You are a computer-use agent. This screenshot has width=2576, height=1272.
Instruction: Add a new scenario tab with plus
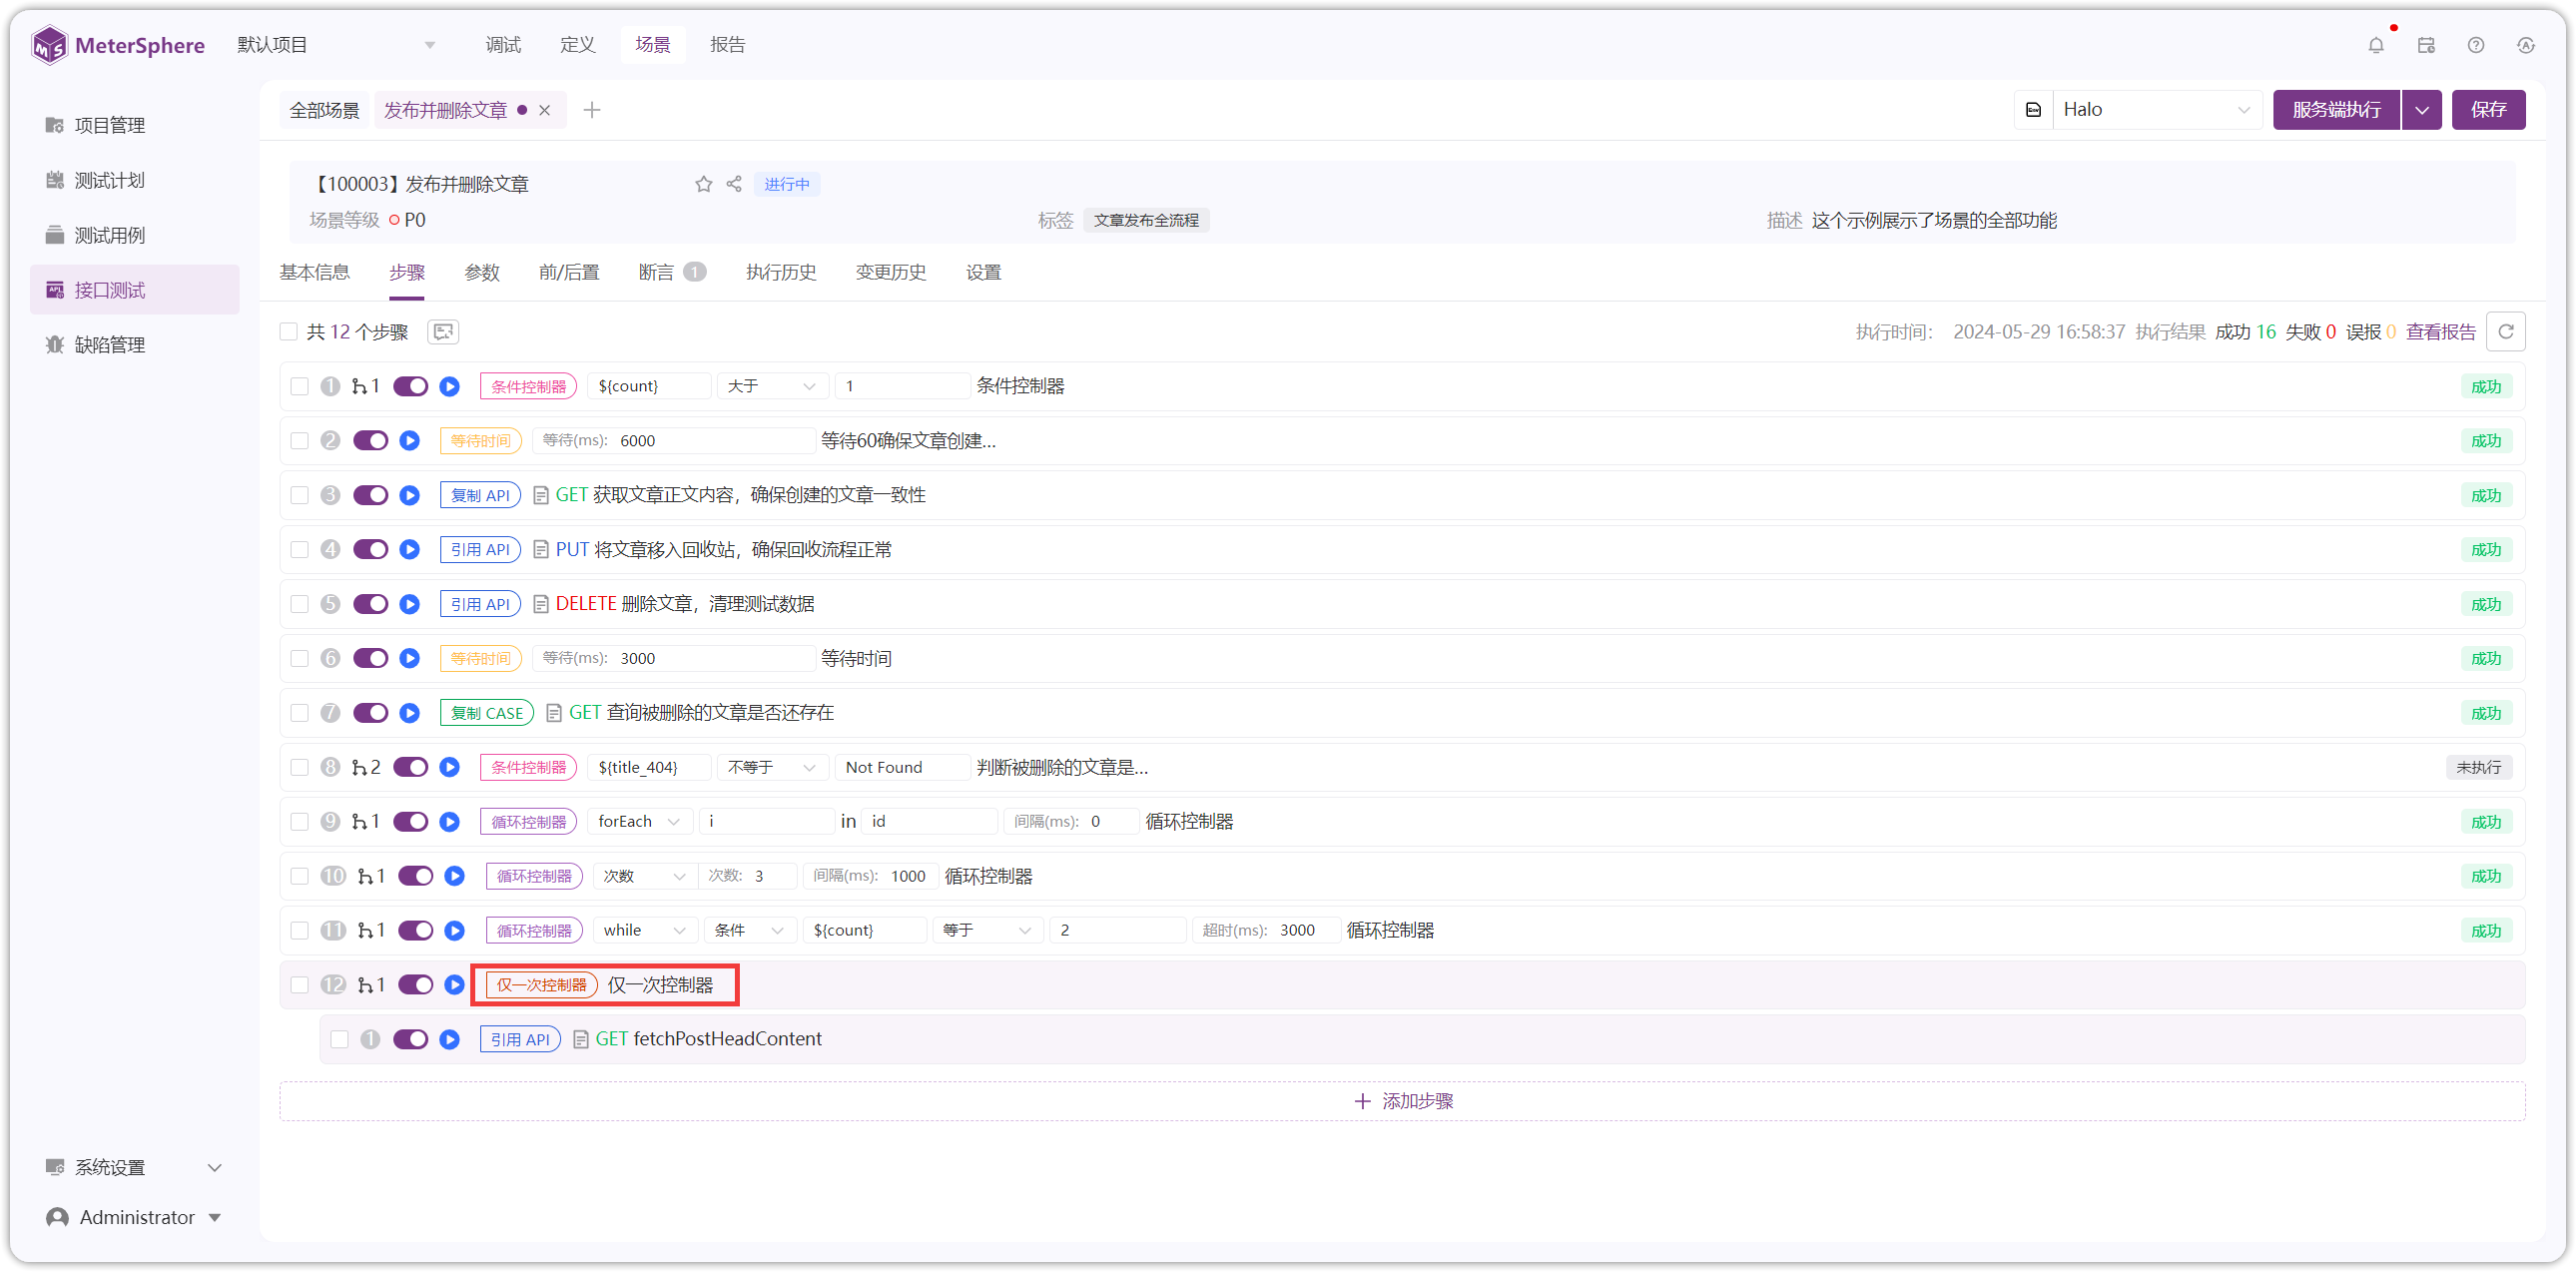pos(592,110)
